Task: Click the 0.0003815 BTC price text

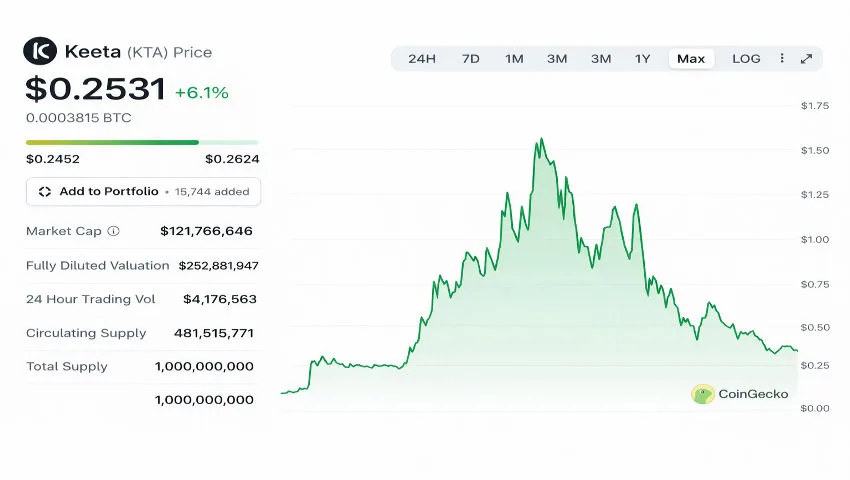Action: coord(79,117)
